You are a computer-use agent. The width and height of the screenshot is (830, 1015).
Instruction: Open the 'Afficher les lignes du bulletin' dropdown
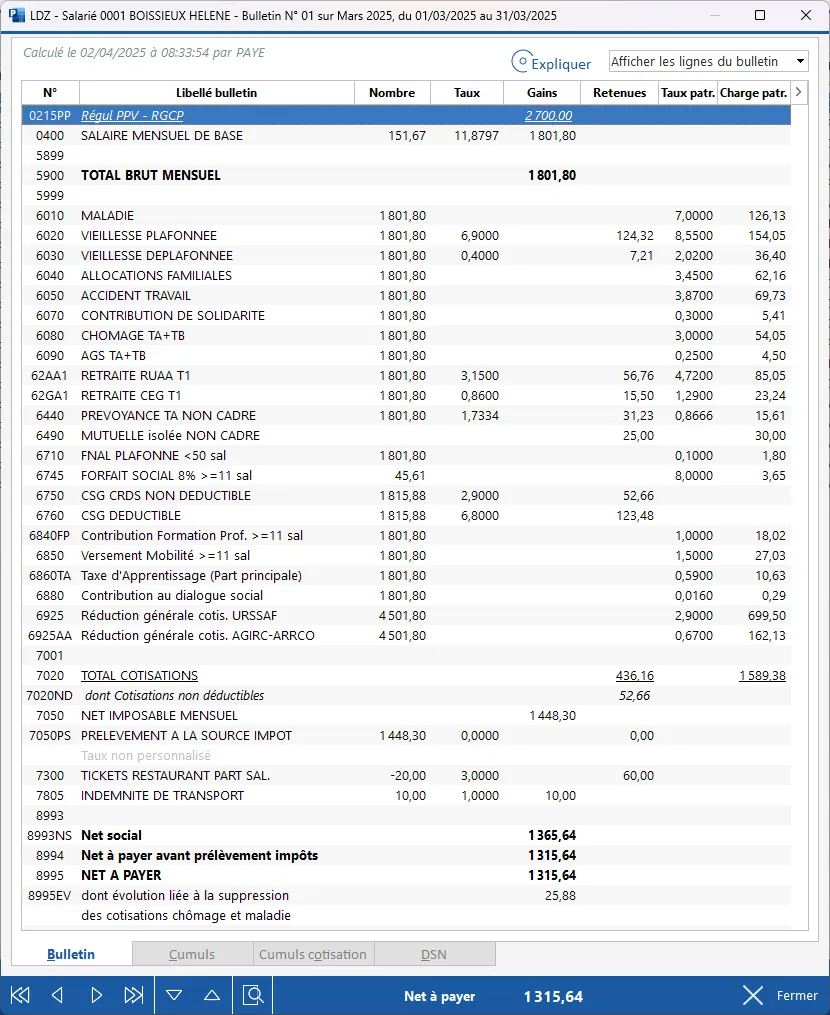(708, 62)
